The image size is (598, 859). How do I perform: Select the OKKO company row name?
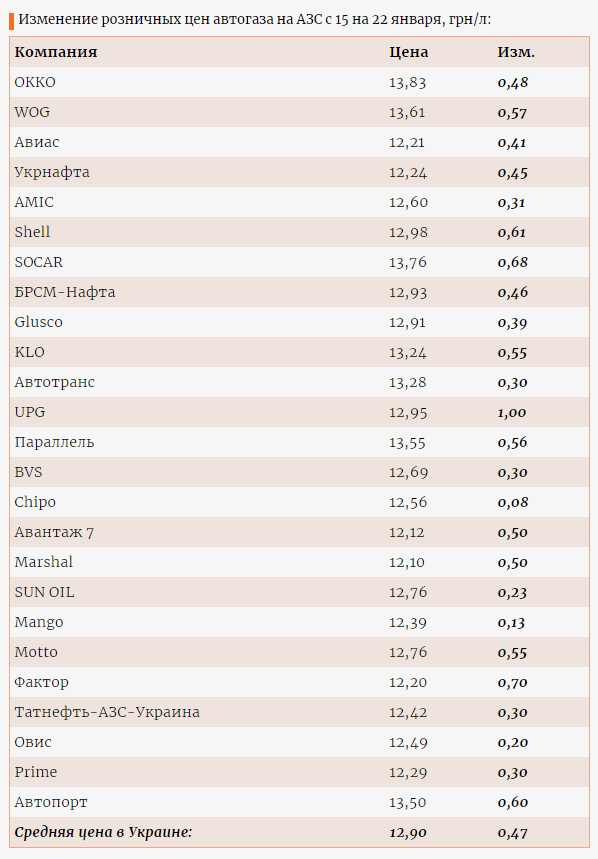click(x=35, y=82)
